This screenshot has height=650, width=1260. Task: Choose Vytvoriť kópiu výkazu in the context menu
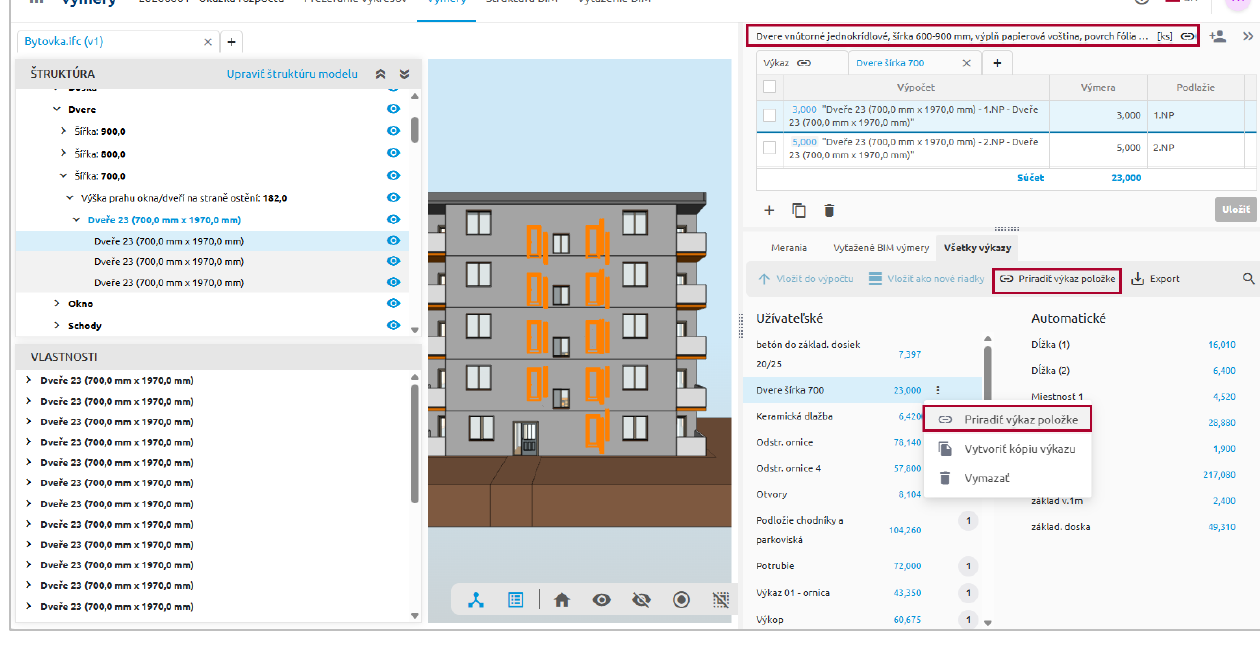[1008, 449]
